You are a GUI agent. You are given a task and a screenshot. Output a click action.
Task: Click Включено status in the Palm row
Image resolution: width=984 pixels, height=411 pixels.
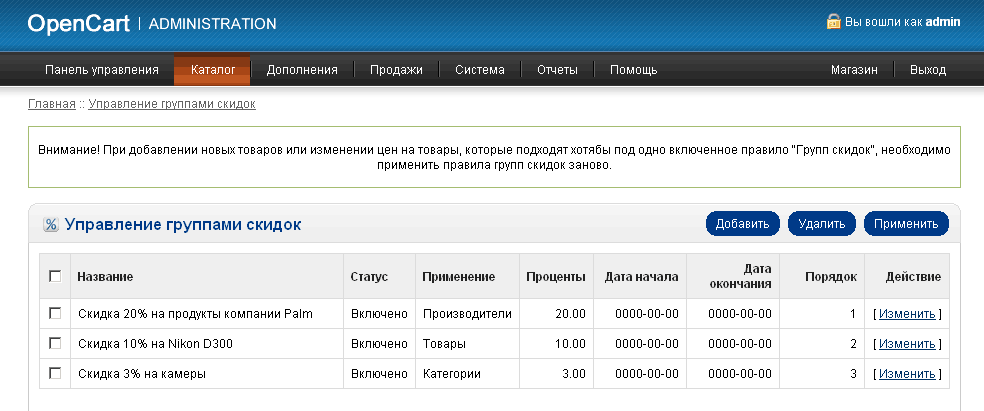tap(379, 314)
